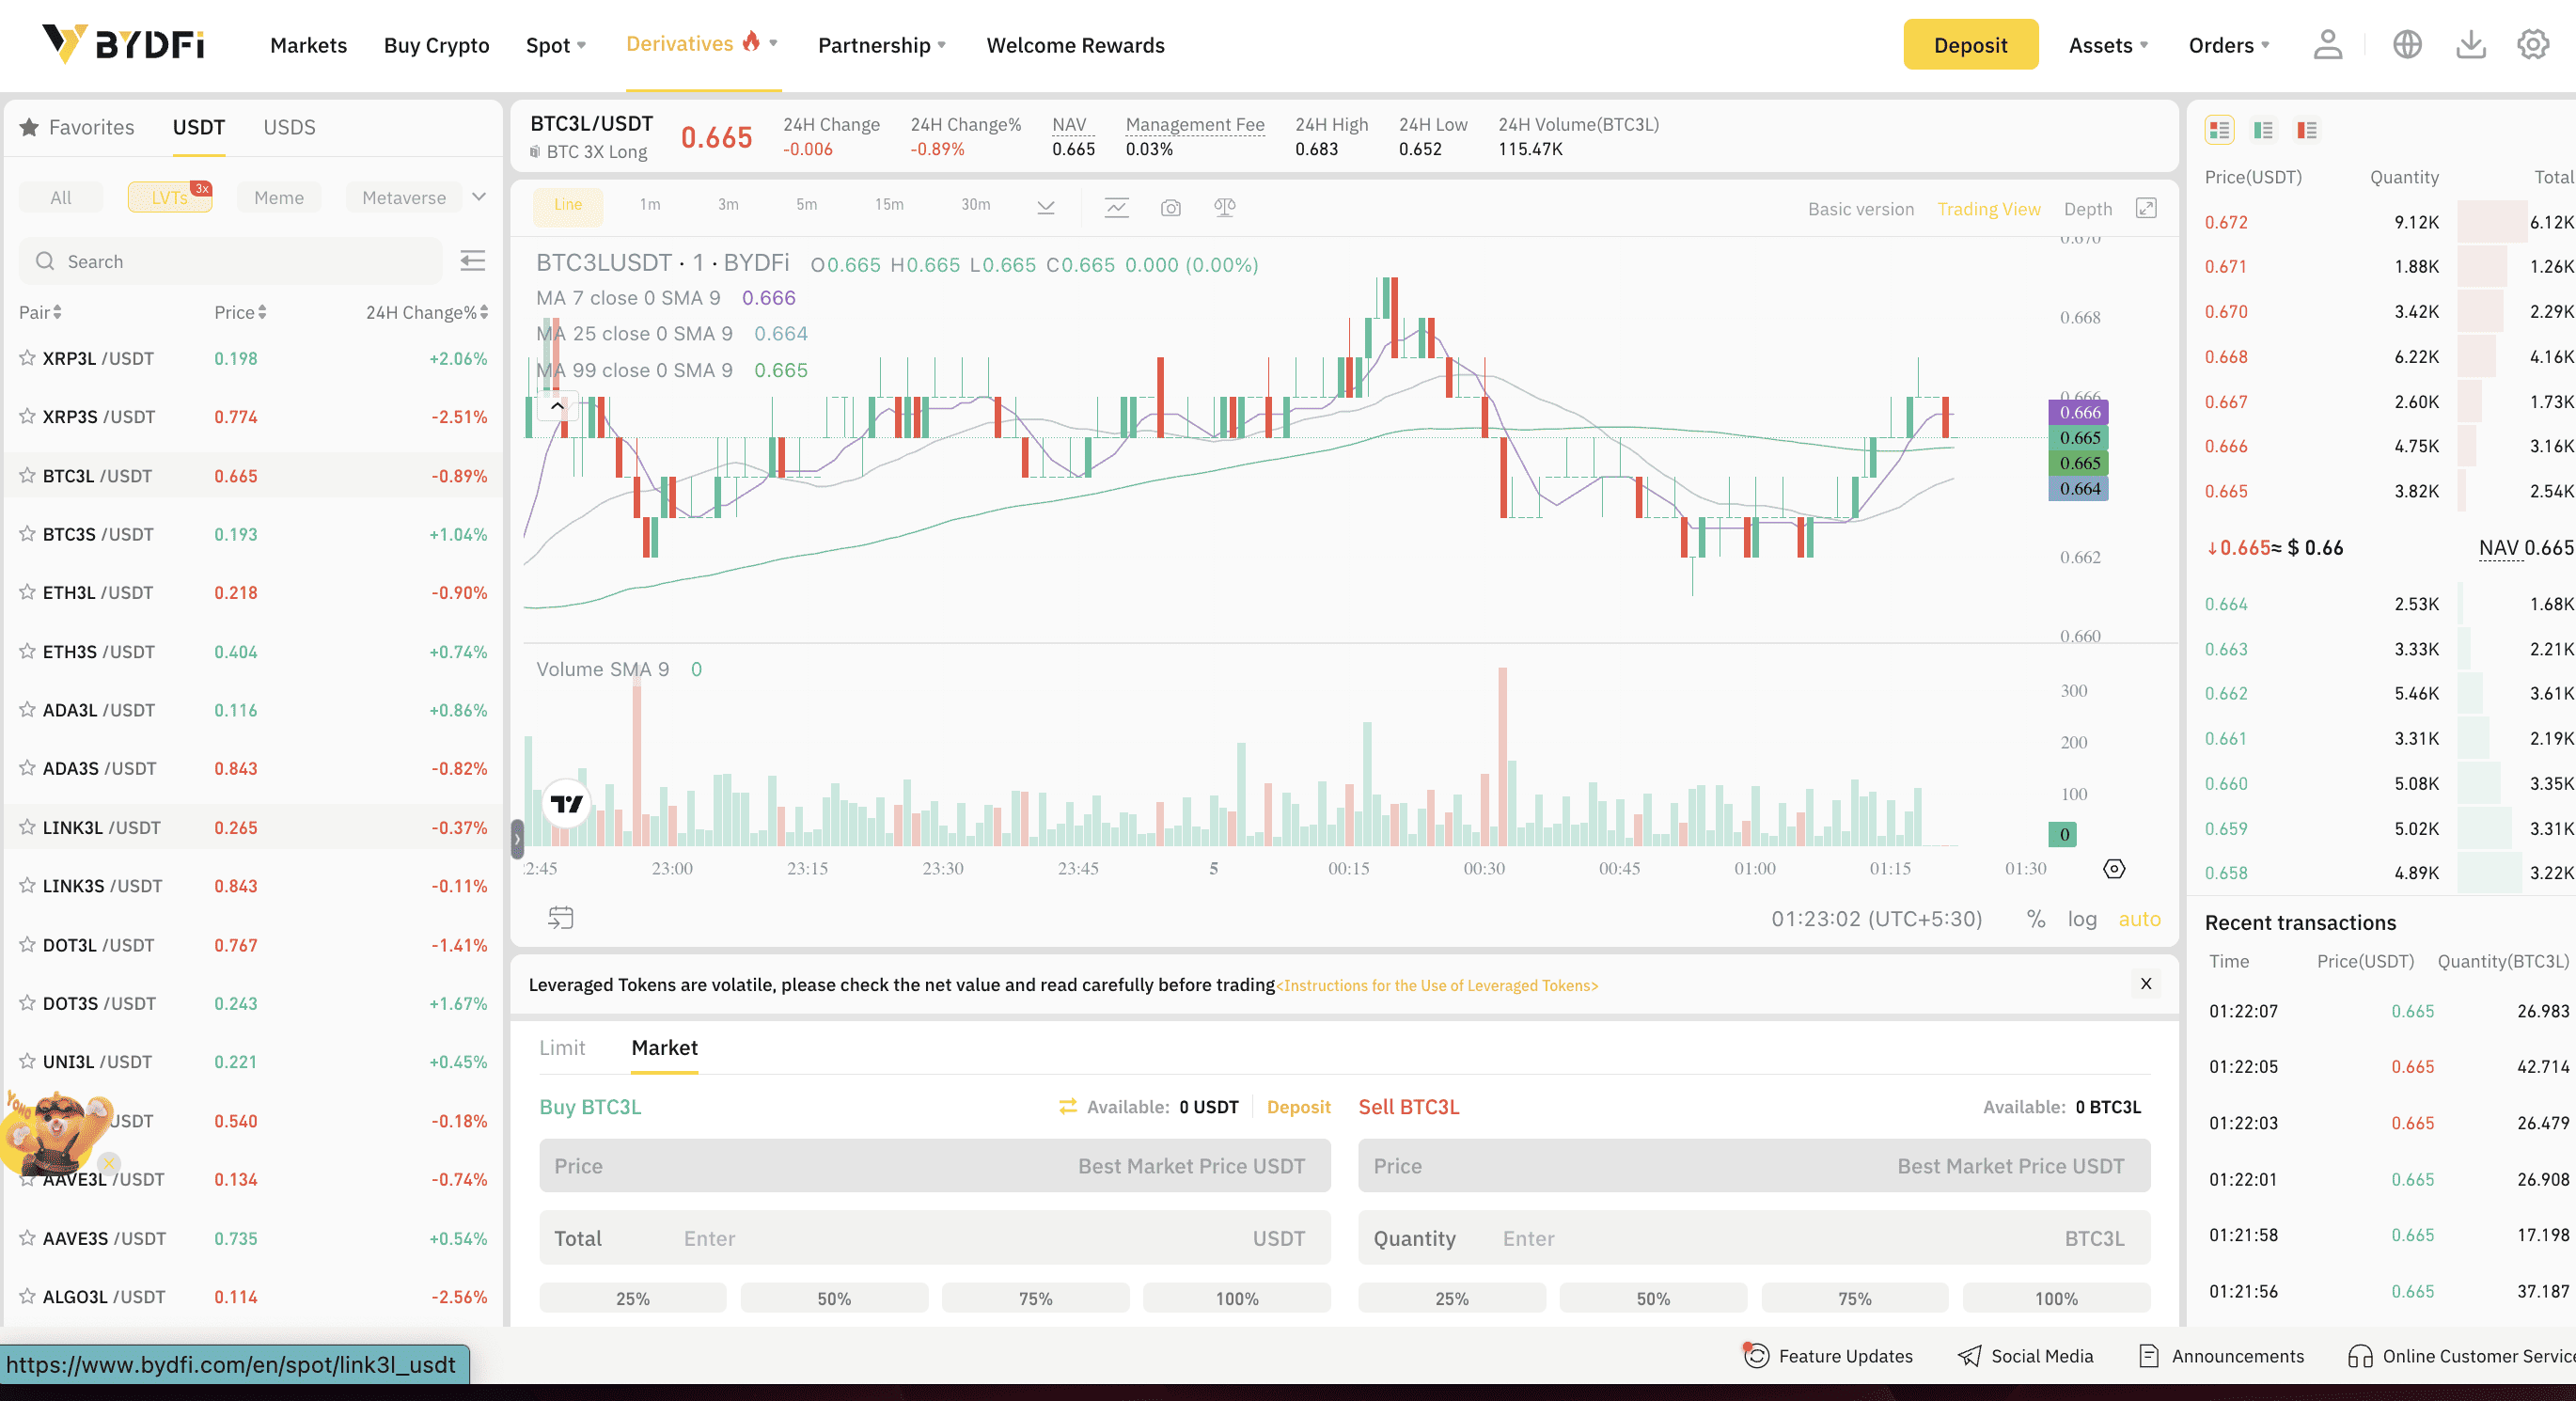
Task: Toggle log scale on chart
Action: (2082, 919)
